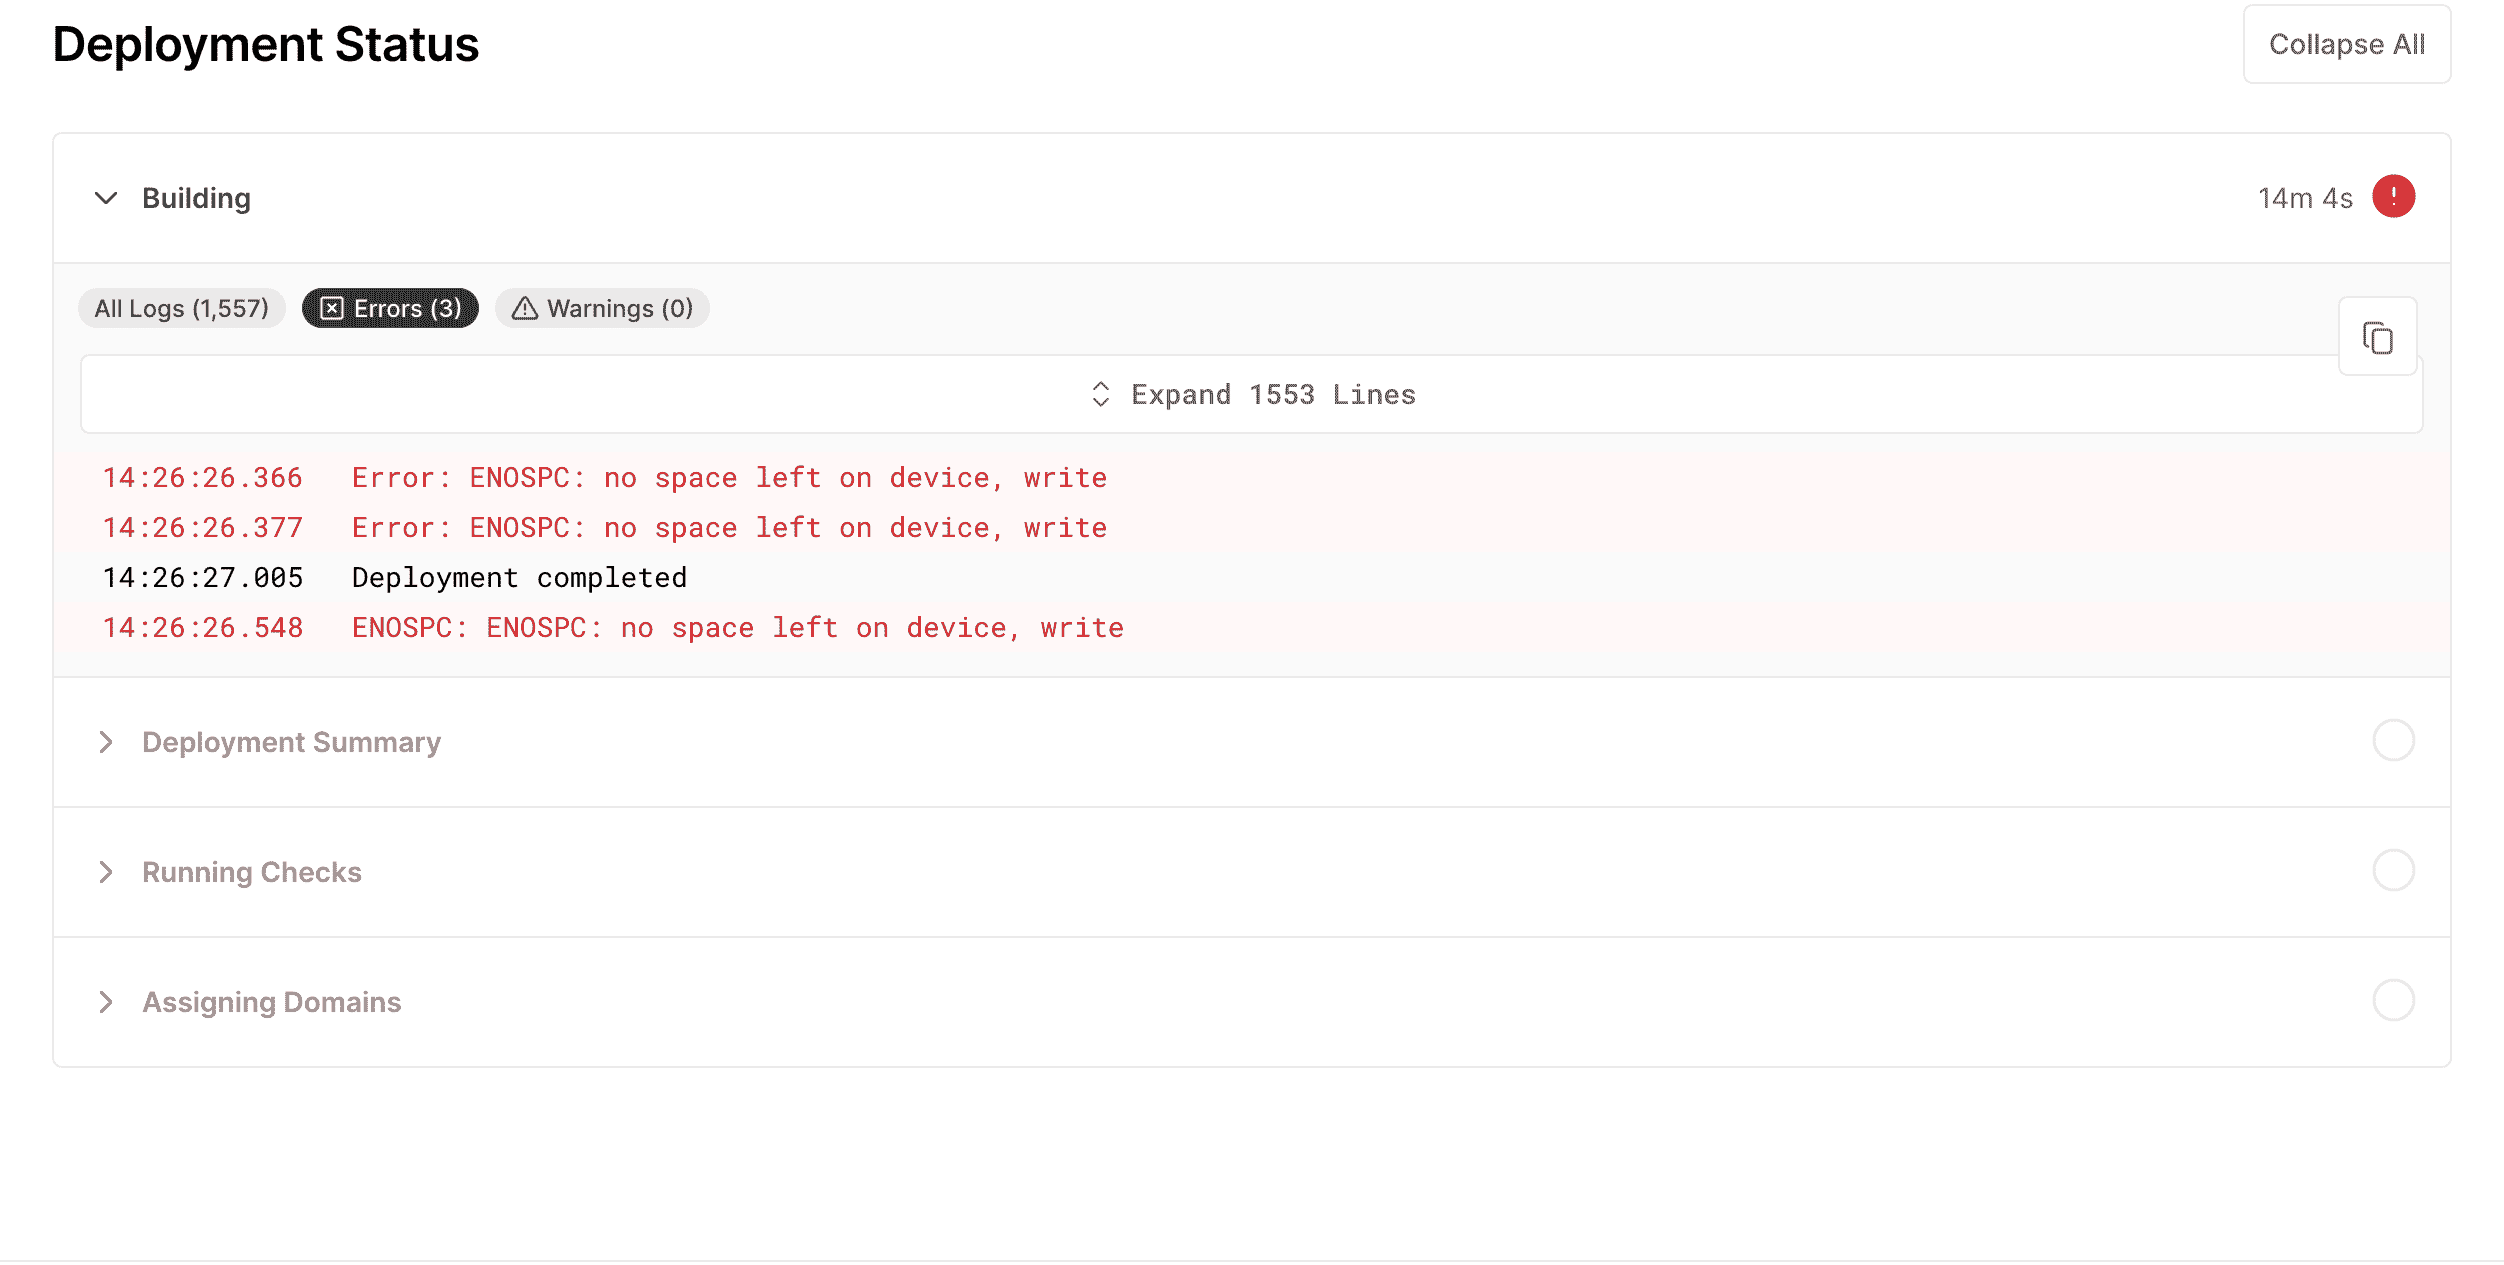Screen dimensions: 2504x1265
Task: Click the Errors filter X icon
Action: 332,309
